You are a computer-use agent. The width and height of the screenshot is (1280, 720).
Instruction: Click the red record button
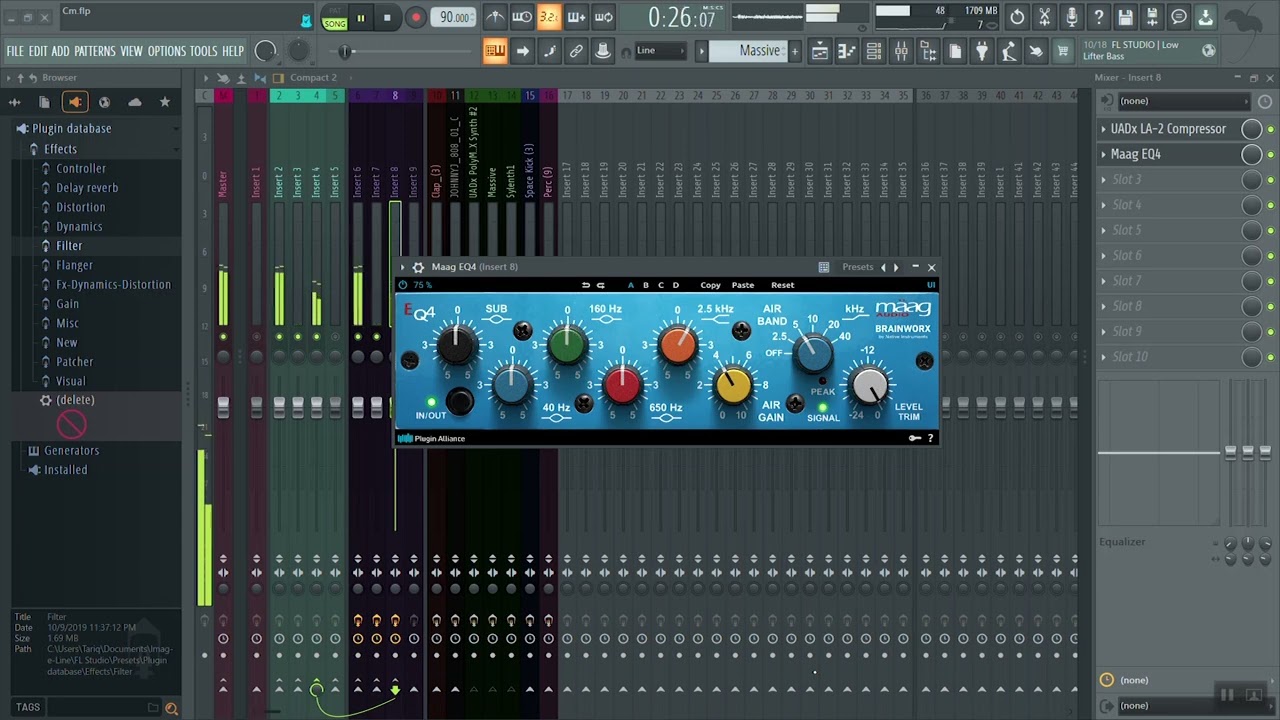[415, 18]
